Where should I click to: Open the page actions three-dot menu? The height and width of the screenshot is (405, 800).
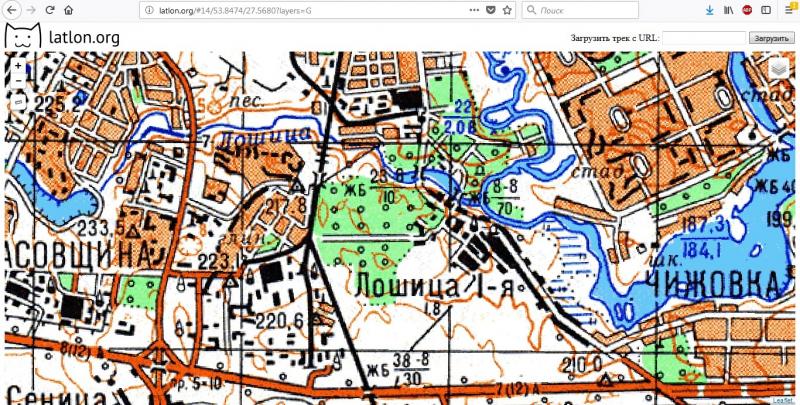click(x=472, y=10)
